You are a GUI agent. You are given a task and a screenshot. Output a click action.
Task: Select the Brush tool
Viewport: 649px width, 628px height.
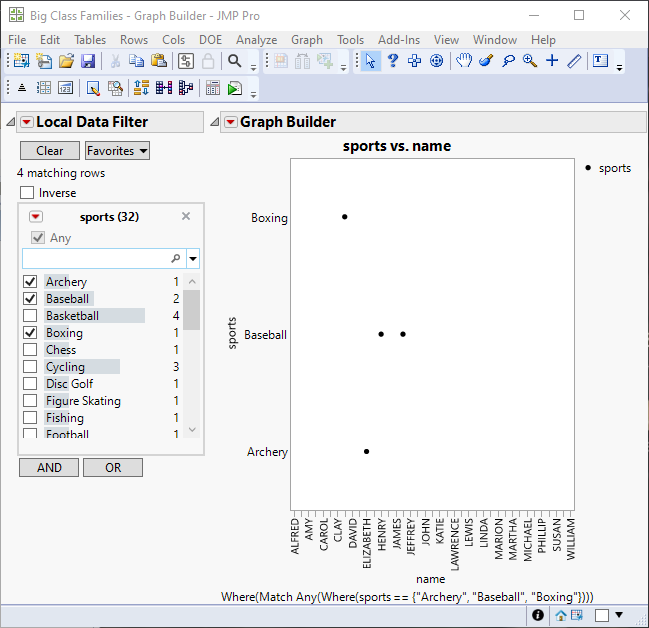tap(486, 61)
